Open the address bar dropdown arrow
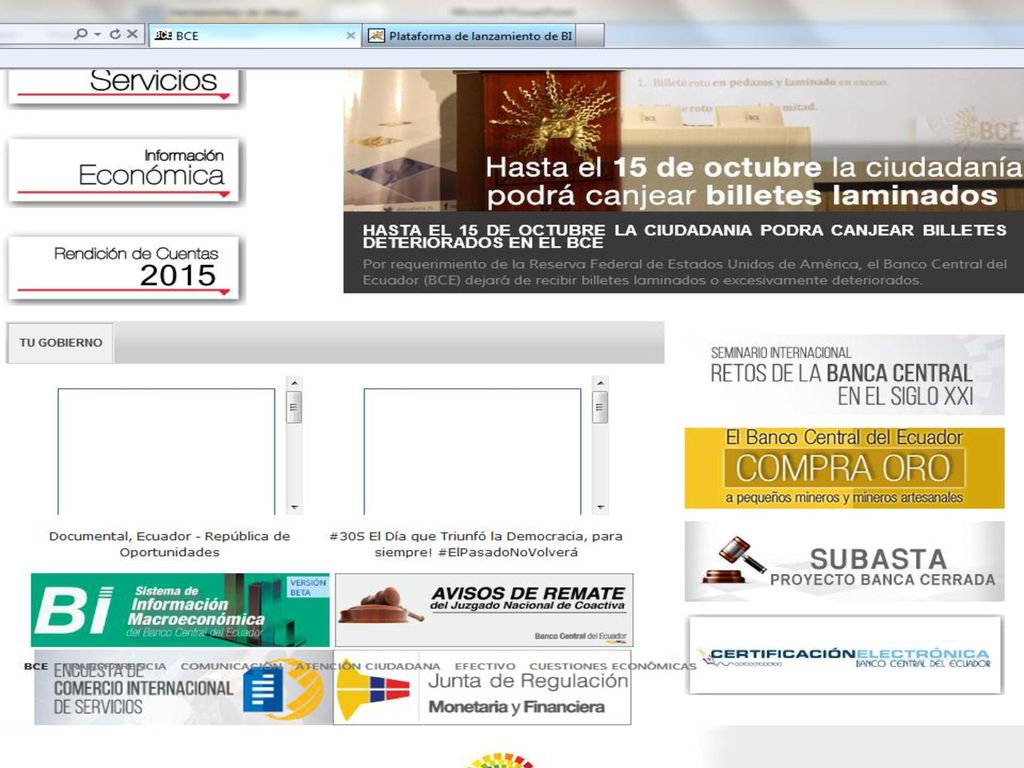Viewport: 1024px width, 768px height. (97, 35)
